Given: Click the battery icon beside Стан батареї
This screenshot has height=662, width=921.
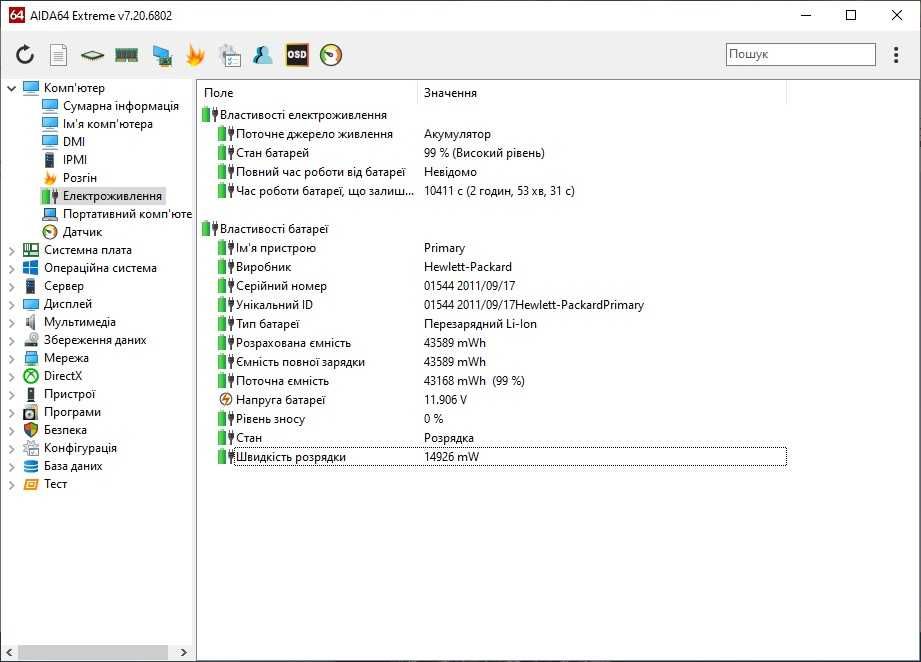Looking at the screenshot, I should (x=226, y=153).
